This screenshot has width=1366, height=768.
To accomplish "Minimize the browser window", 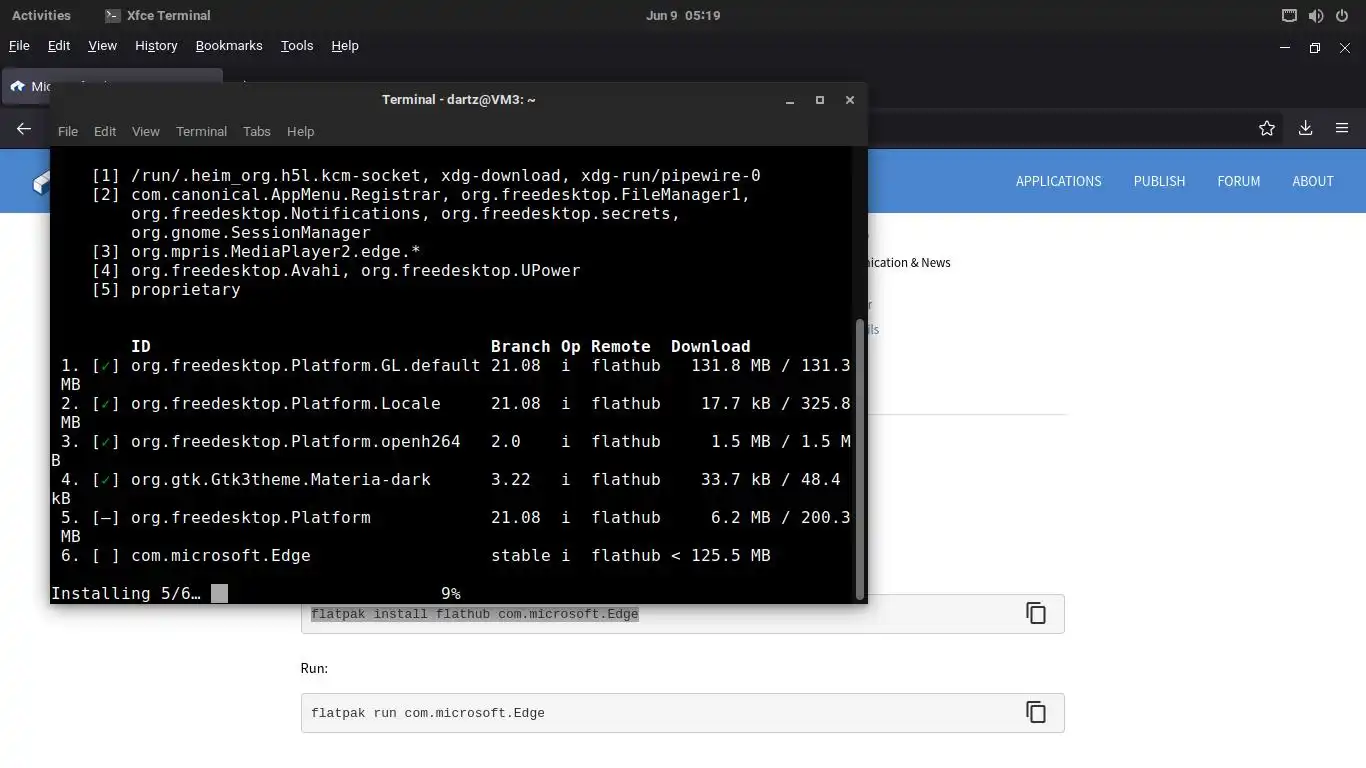I will click(x=1285, y=47).
